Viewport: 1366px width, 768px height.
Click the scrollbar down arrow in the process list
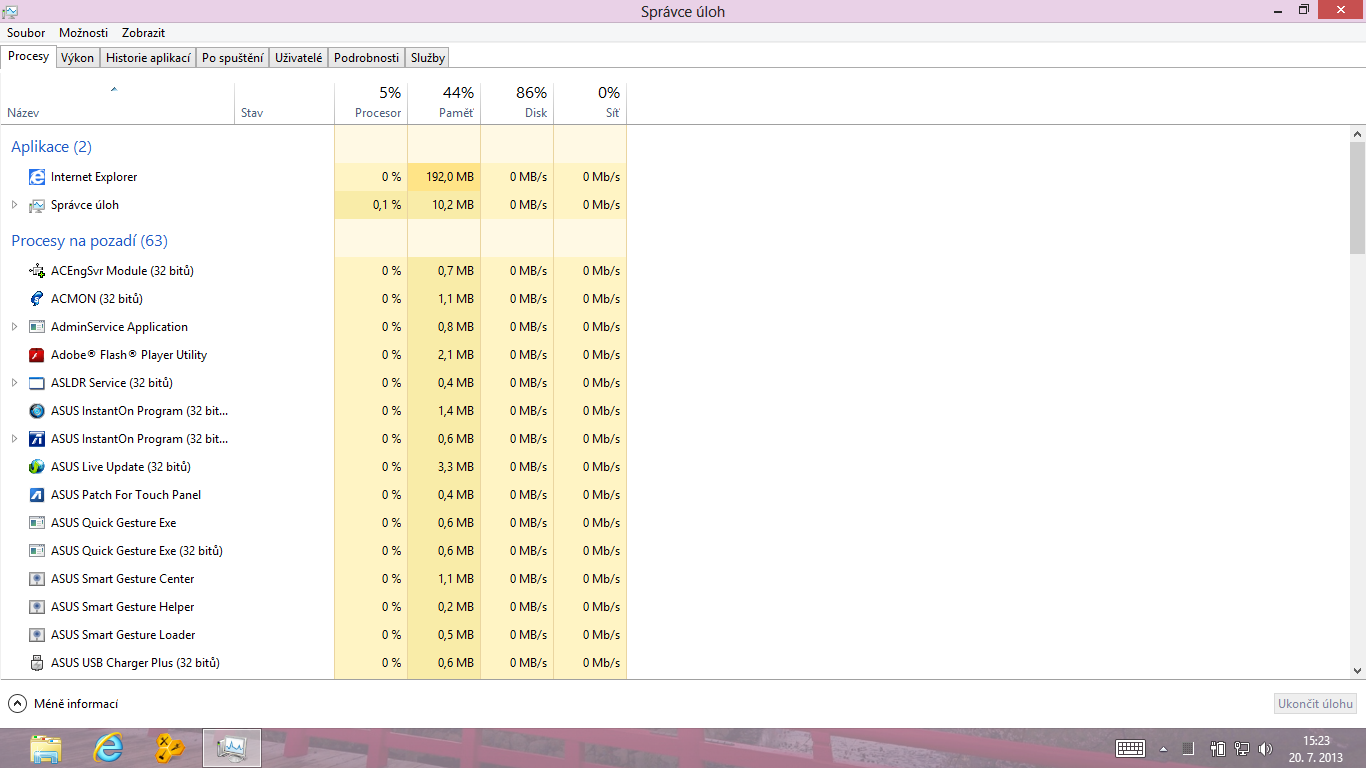coord(1357,671)
